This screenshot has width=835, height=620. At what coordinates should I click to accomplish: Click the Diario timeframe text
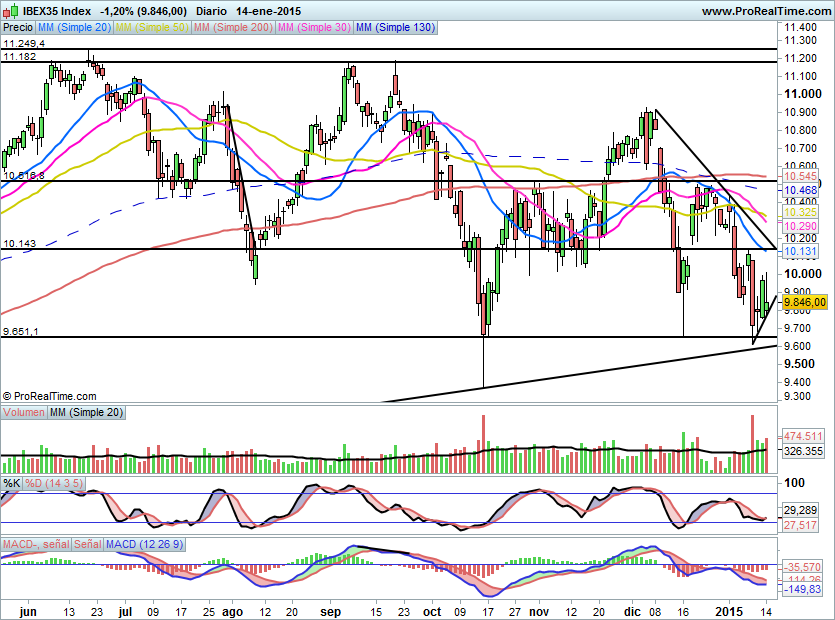(x=211, y=11)
